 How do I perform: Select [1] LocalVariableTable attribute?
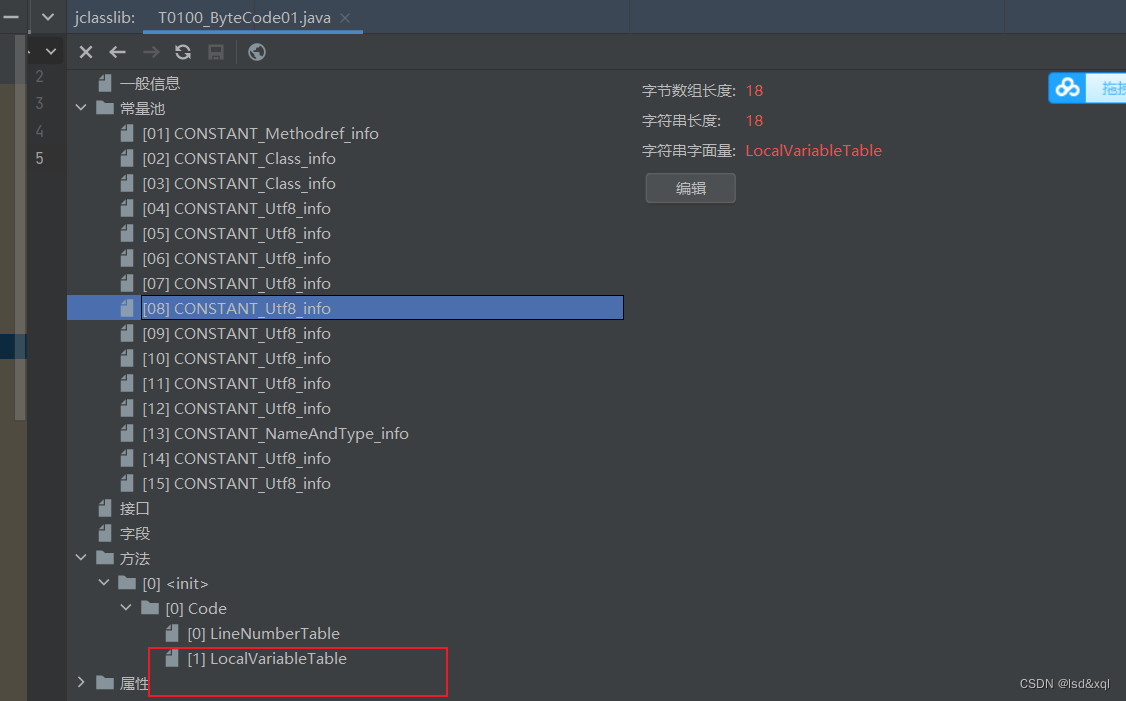pos(267,659)
